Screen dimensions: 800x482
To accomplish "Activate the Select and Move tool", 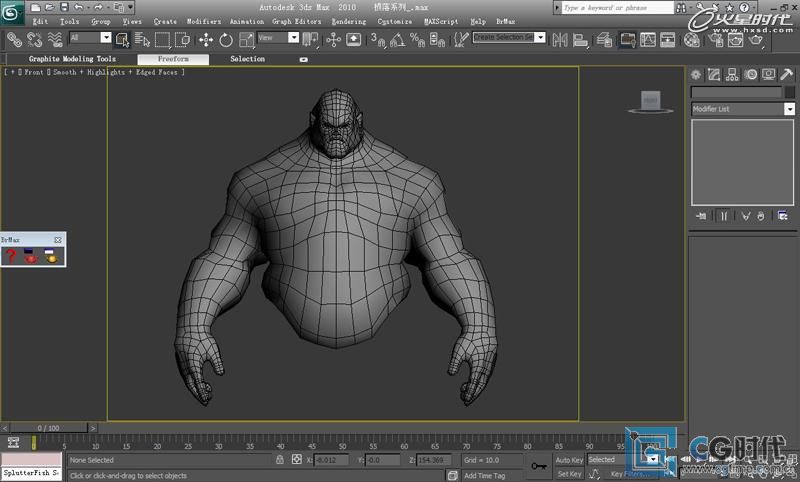I will (x=206, y=39).
